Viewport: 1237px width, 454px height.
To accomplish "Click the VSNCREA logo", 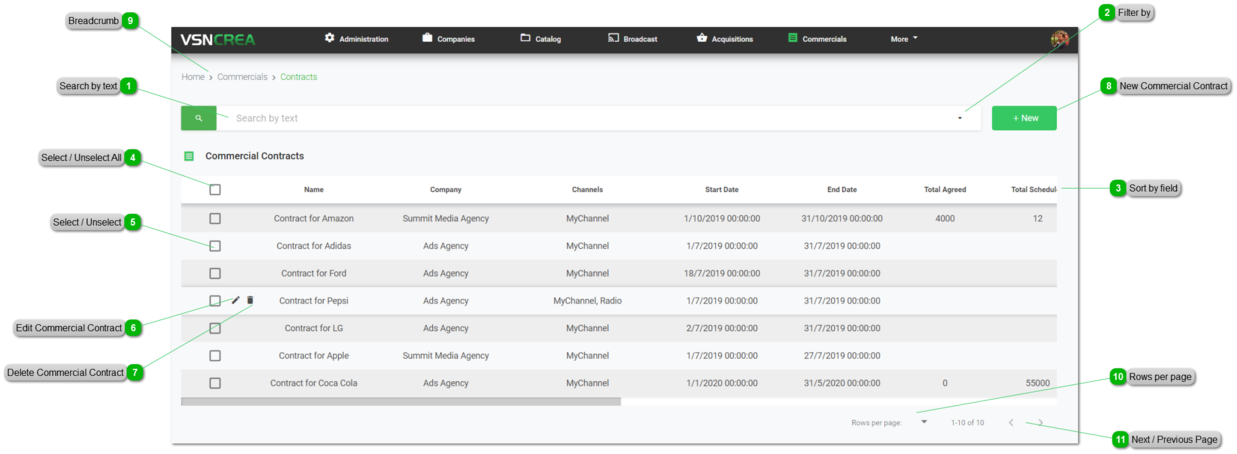I will click(218, 39).
